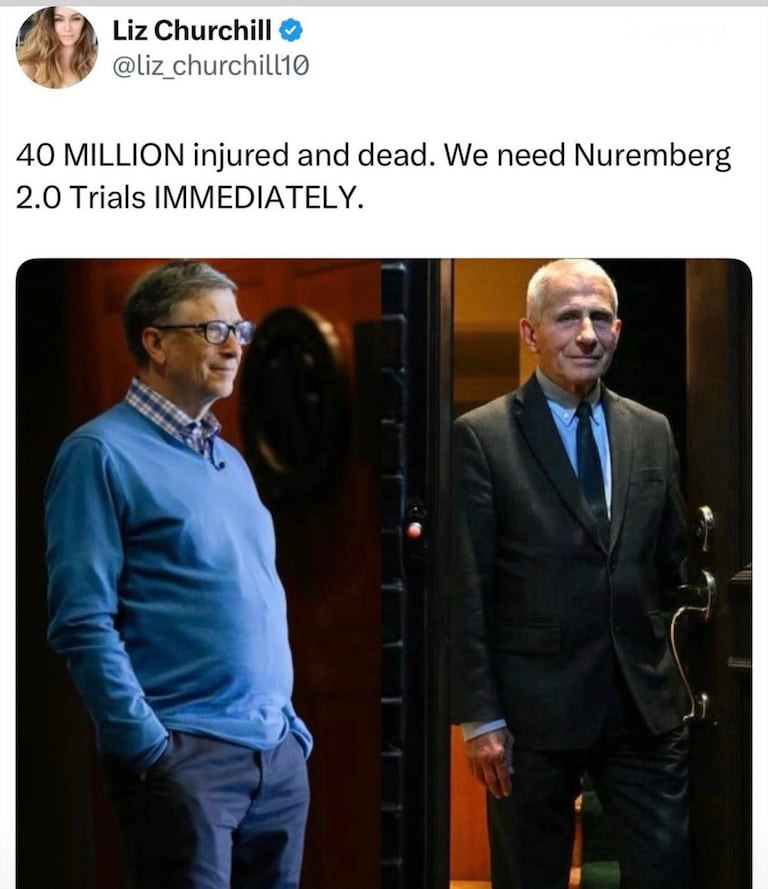Open the left photo of the blue-sweater man
This screenshot has width=768, height=889.
click(x=198, y=573)
